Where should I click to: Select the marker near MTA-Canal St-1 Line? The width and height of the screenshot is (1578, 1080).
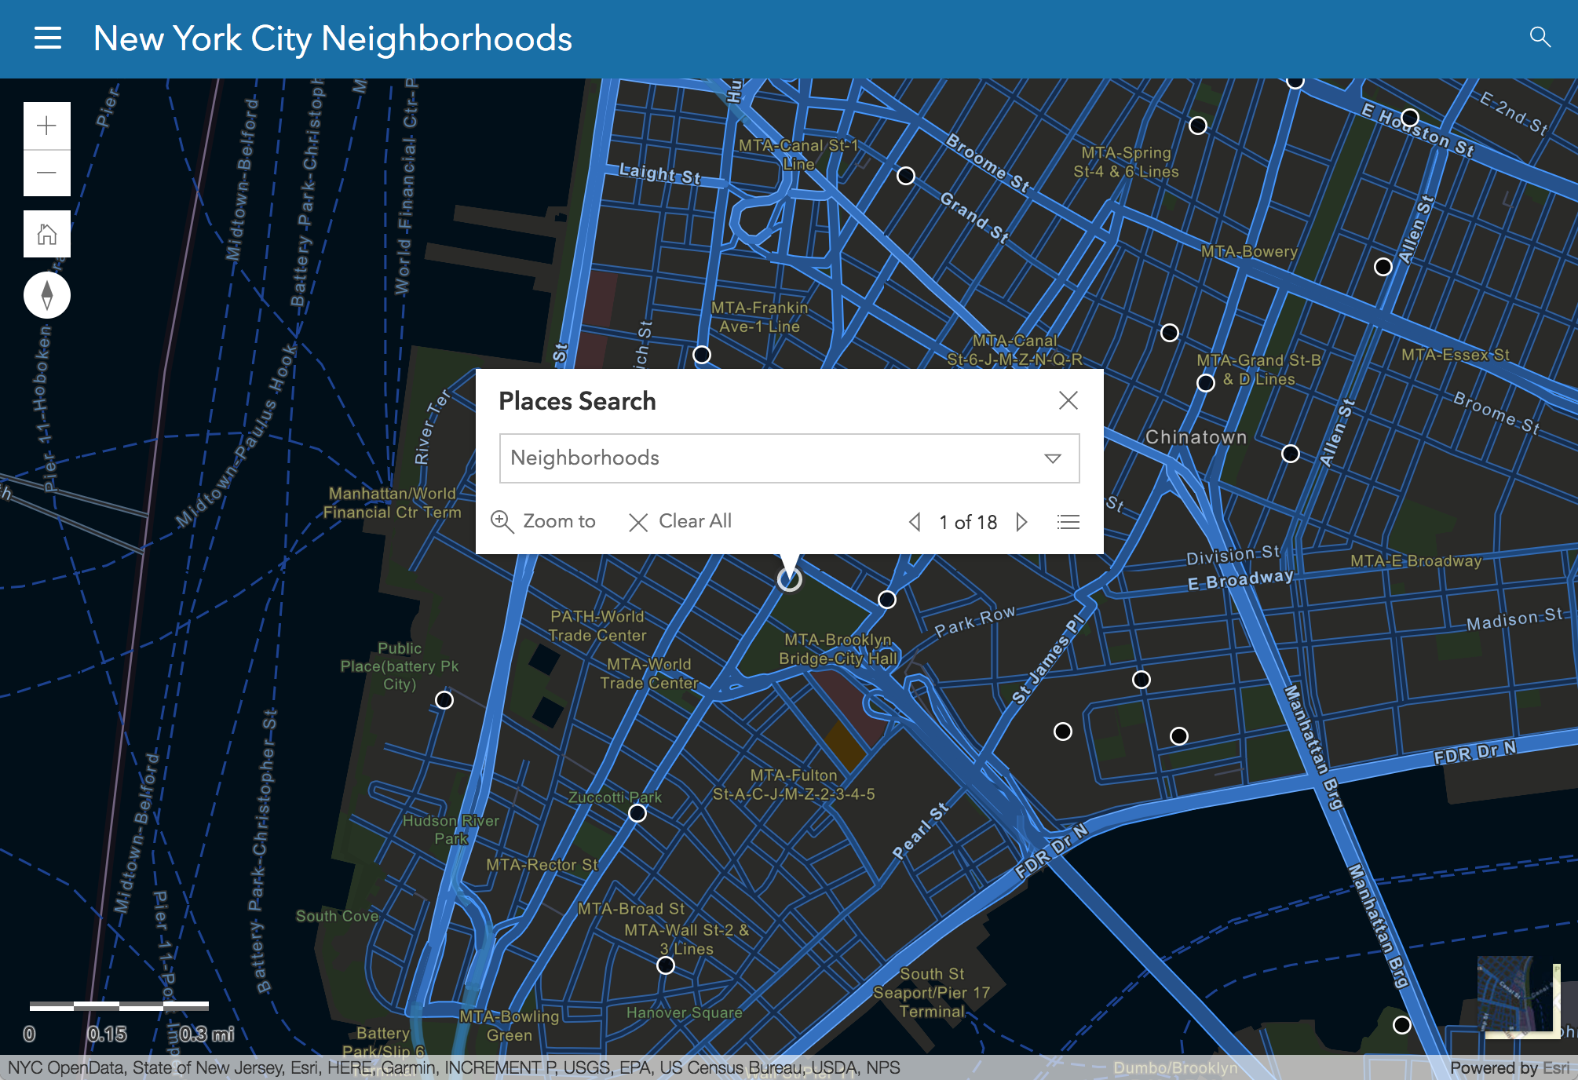click(x=906, y=176)
